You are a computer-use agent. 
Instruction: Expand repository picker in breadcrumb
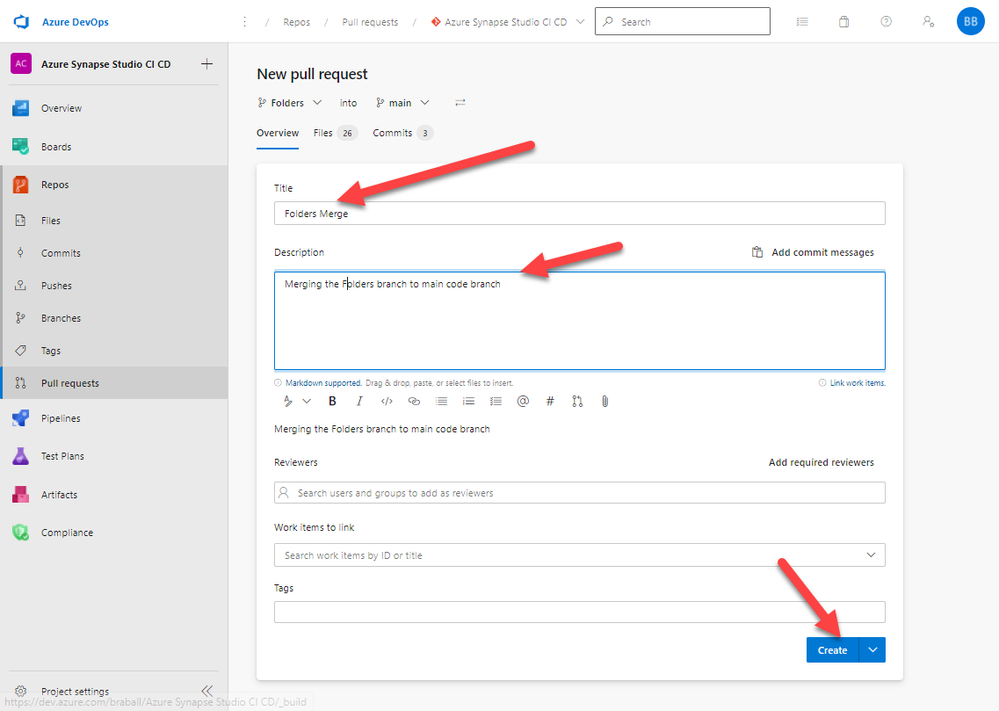pos(580,22)
